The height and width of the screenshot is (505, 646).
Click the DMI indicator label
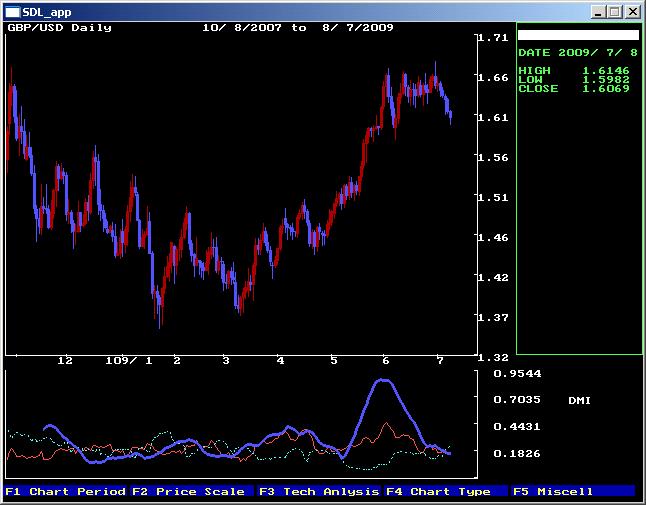click(x=579, y=400)
